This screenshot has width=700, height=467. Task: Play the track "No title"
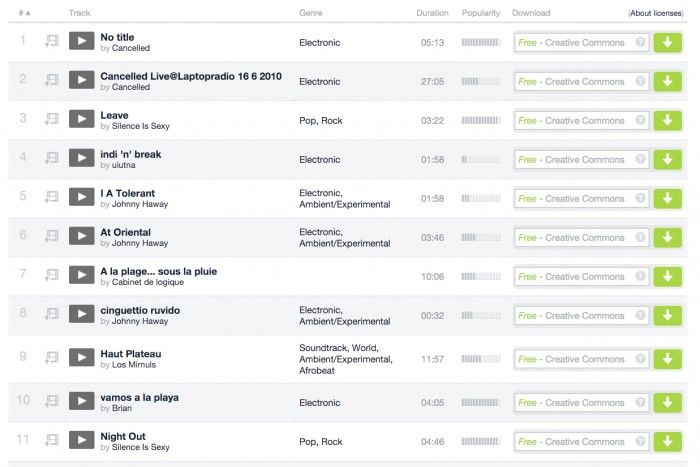coord(81,42)
